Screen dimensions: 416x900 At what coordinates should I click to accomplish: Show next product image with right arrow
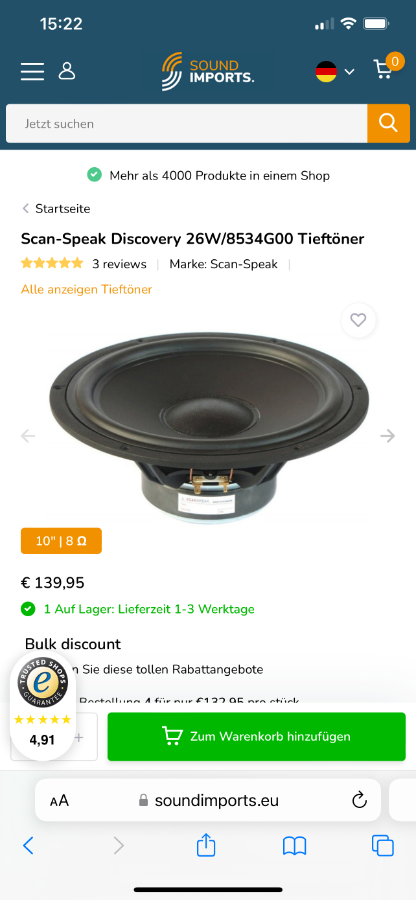click(x=387, y=436)
